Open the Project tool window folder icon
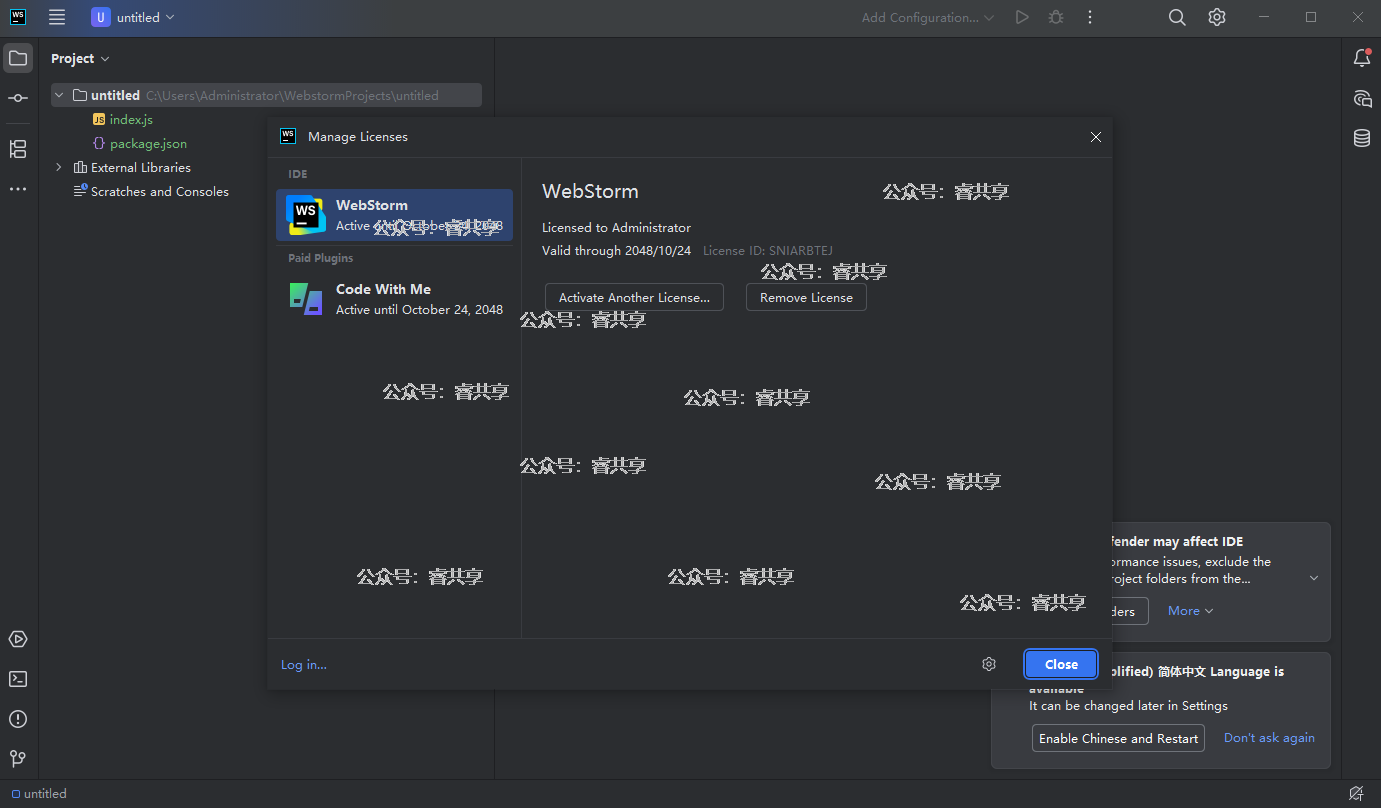The width and height of the screenshot is (1381, 808). pyautogui.click(x=18, y=58)
